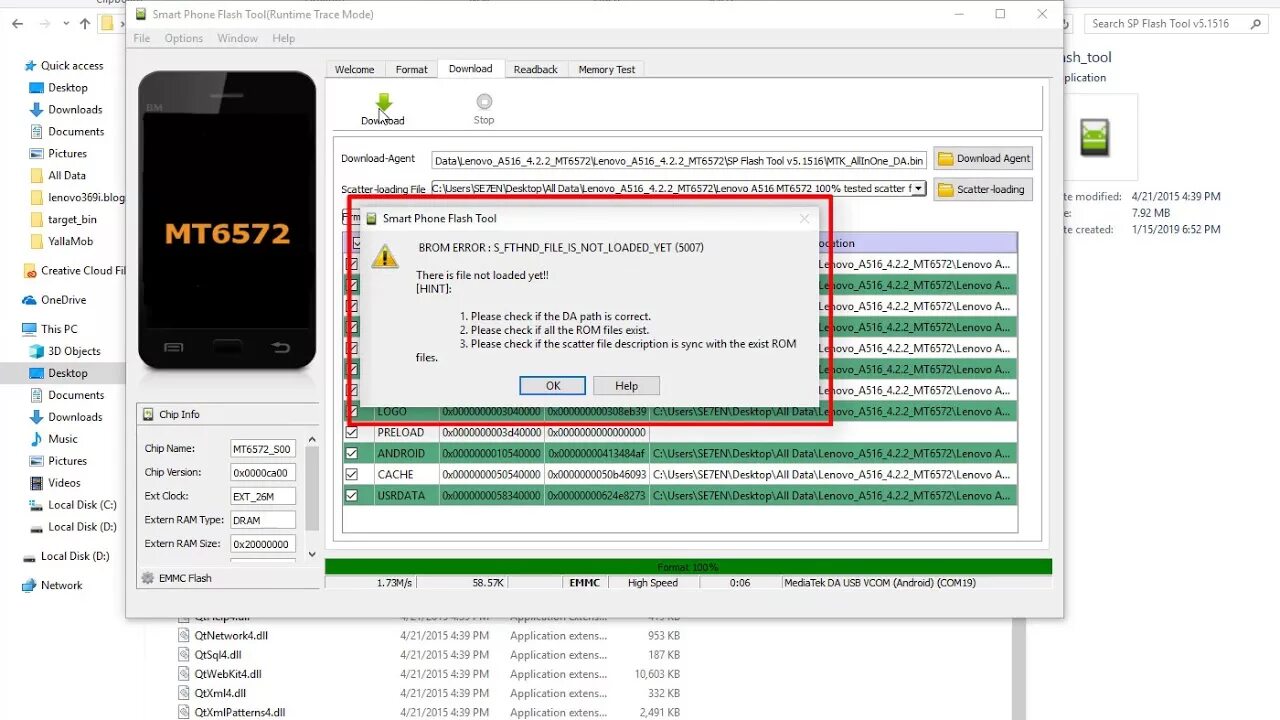Click the green Format 100% progress bar
Screen dimensions: 1280x720
[x=688, y=567]
